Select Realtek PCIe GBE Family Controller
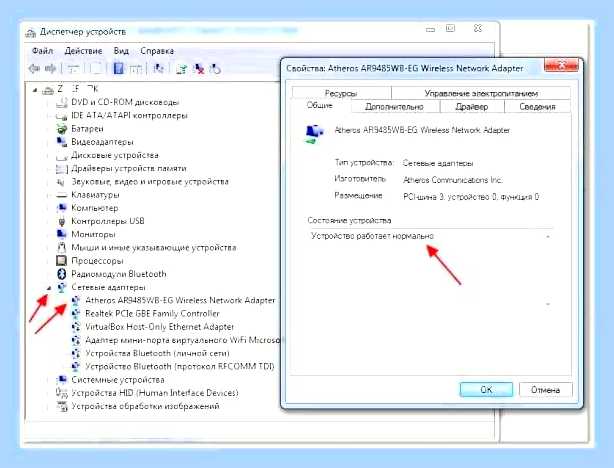 [x=152, y=314]
